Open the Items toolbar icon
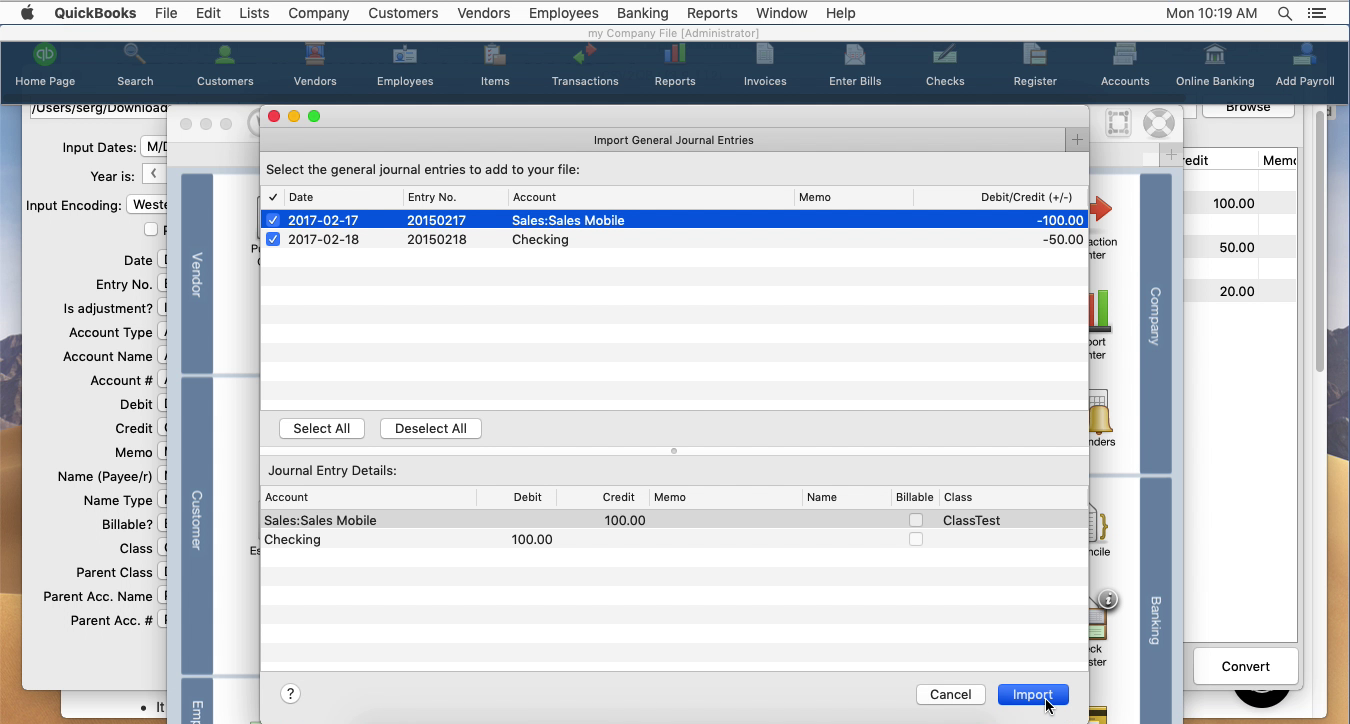Screen dimensions: 1350x724 (x=495, y=65)
